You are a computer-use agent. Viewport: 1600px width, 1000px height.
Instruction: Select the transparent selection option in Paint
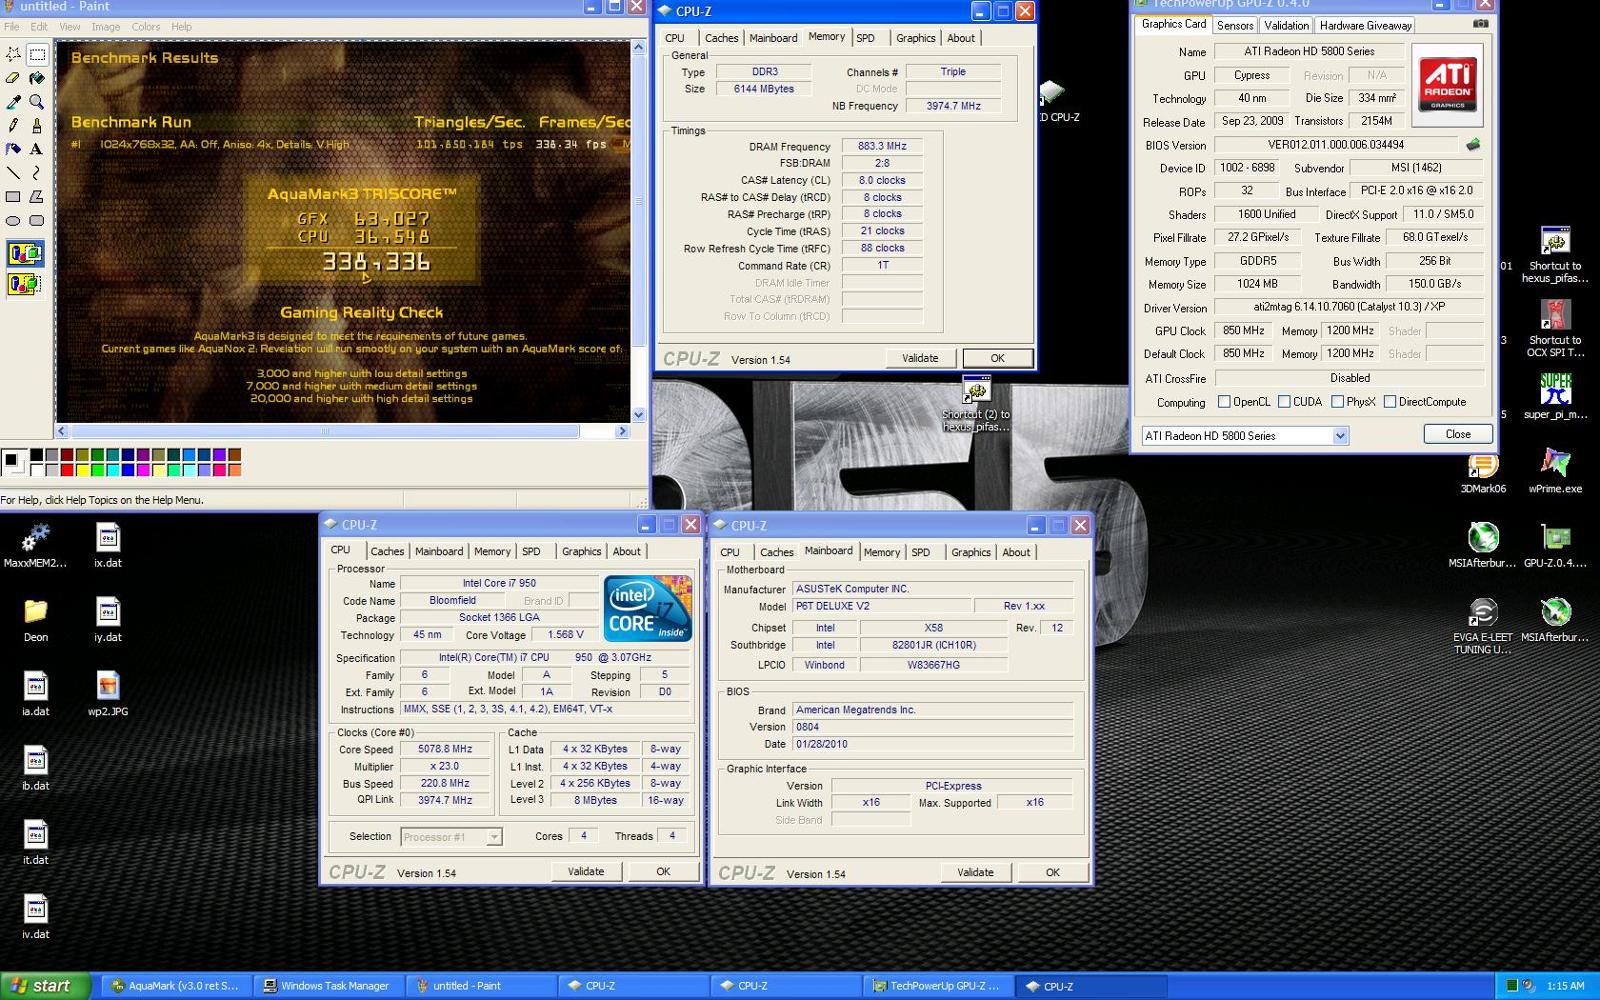click(x=25, y=284)
